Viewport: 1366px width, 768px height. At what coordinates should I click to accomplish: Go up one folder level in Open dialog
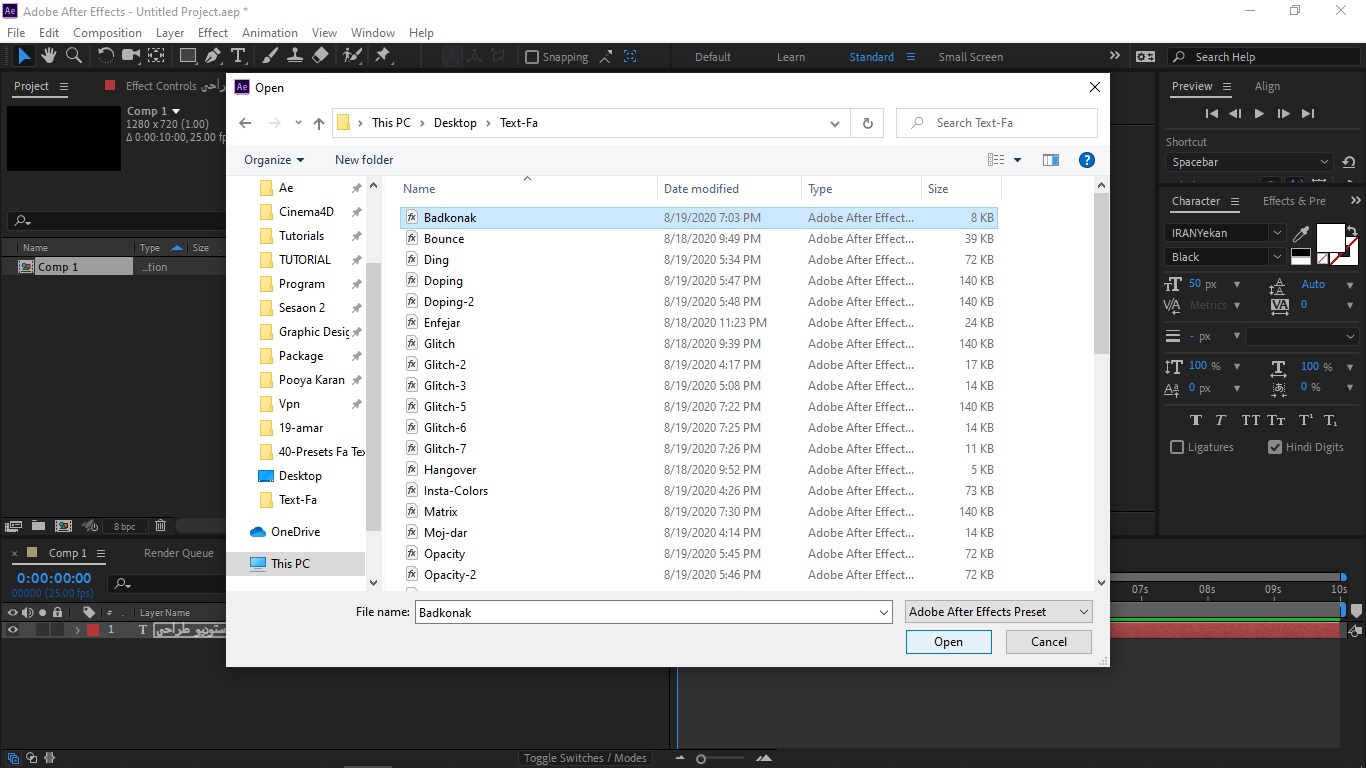(319, 123)
